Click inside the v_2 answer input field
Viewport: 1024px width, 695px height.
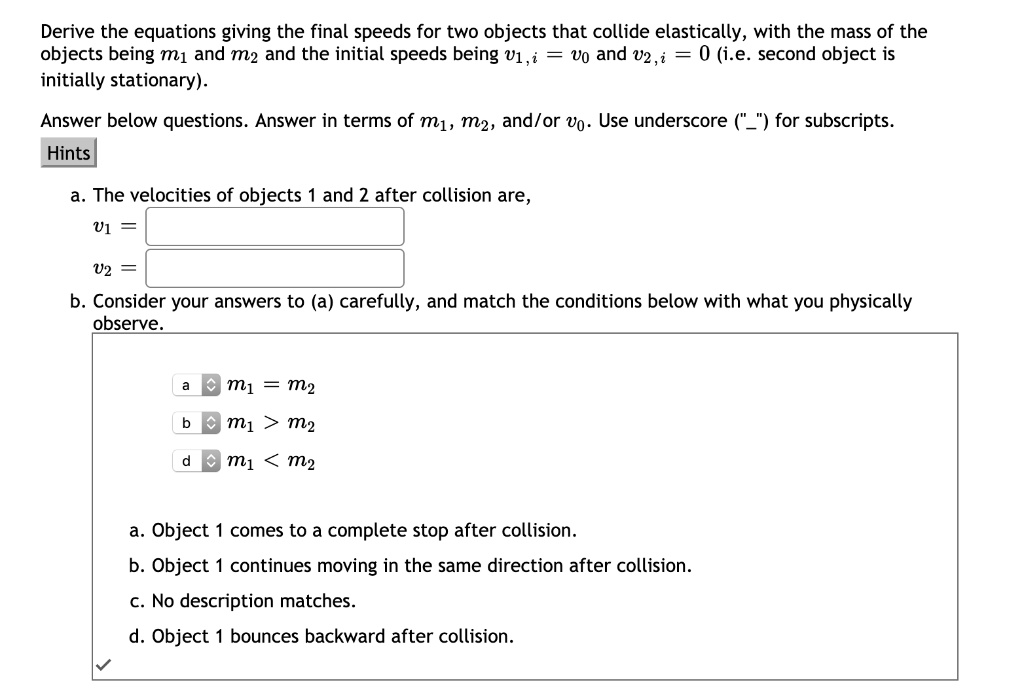(275, 267)
